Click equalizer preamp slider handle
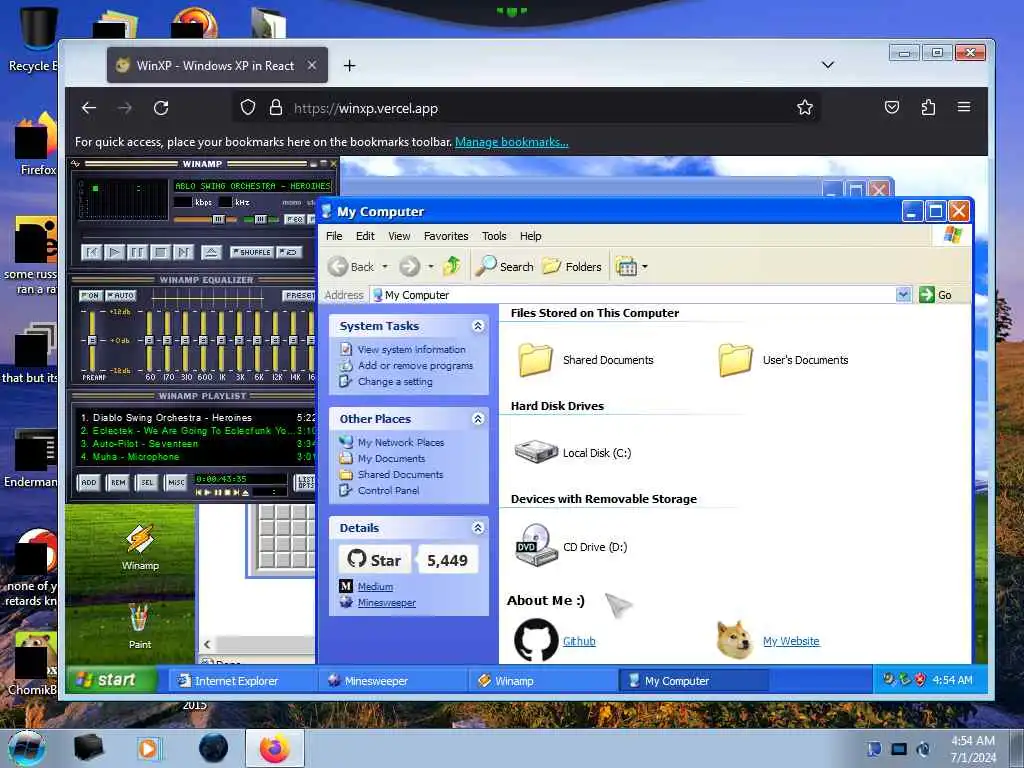1024x768 pixels. tap(92, 340)
